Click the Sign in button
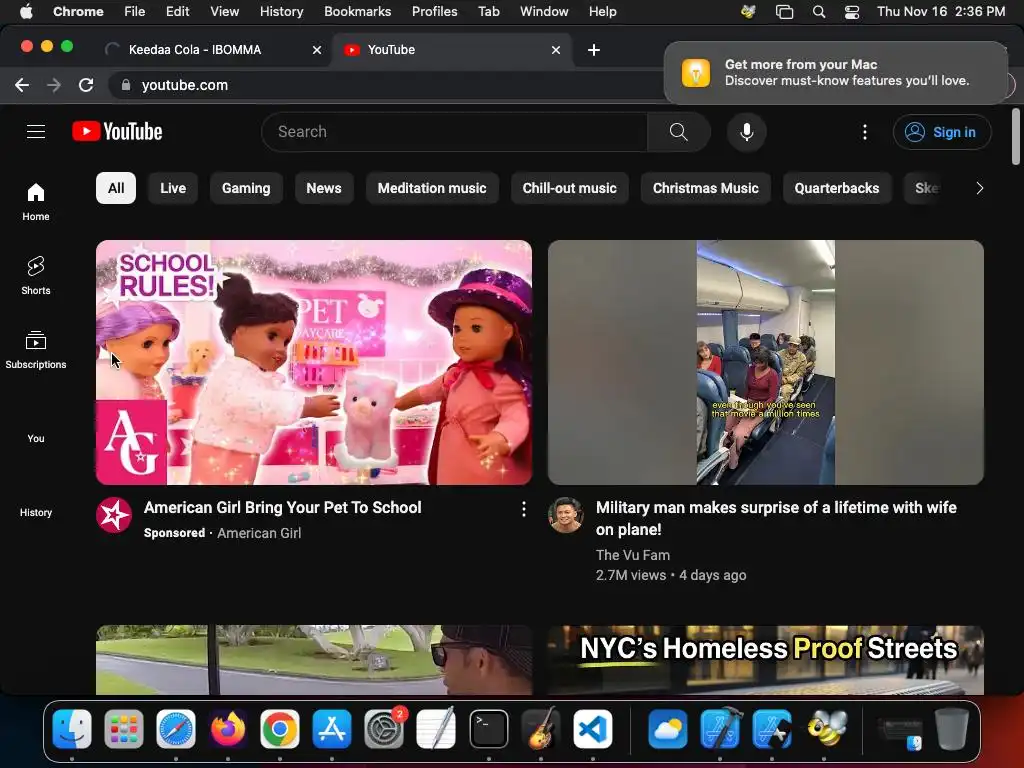 point(942,132)
